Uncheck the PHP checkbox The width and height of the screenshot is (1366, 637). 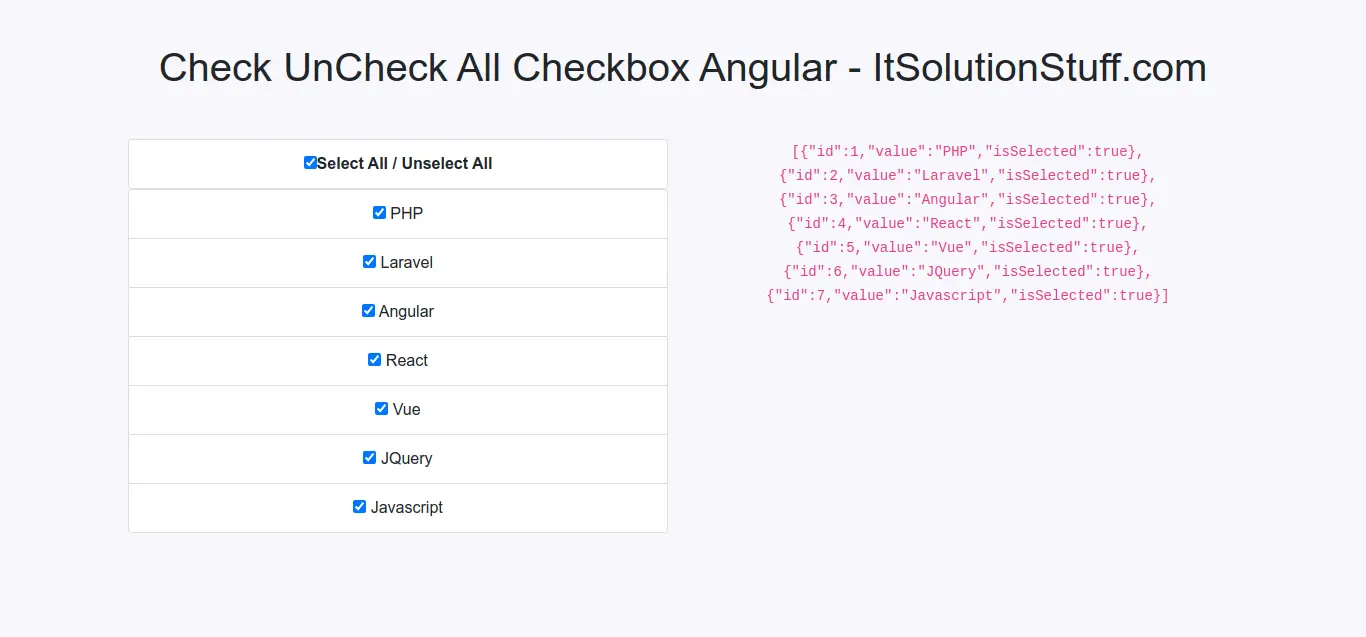[379, 212]
